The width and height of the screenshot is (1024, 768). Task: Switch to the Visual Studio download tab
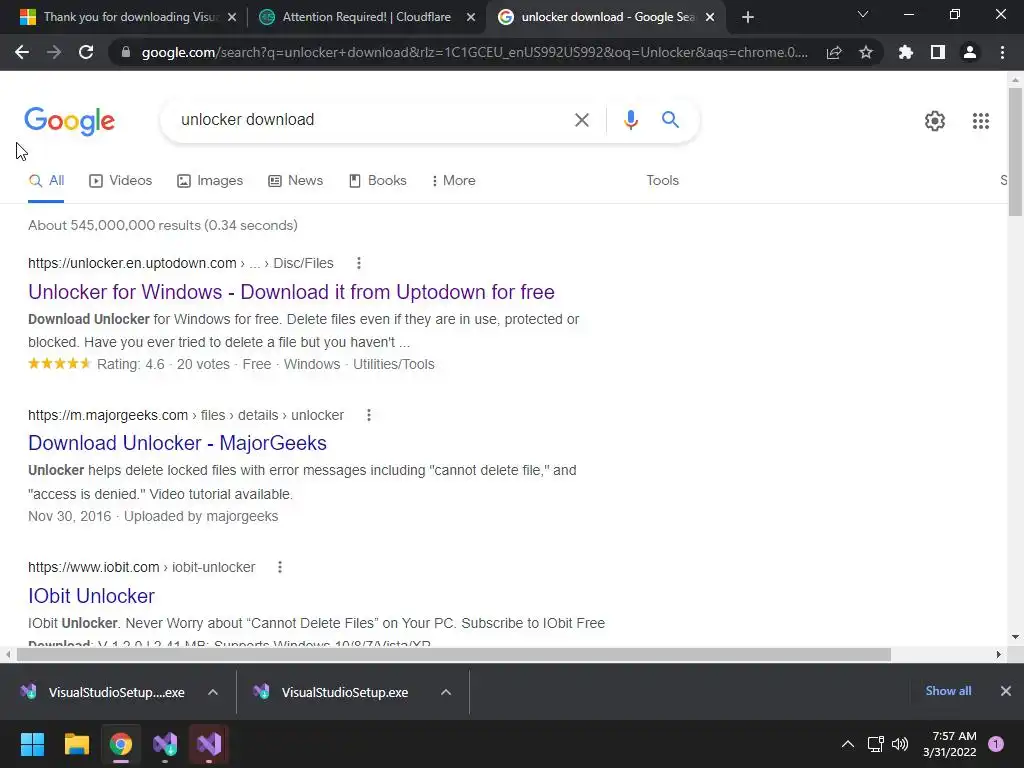pyautogui.click(x=128, y=18)
